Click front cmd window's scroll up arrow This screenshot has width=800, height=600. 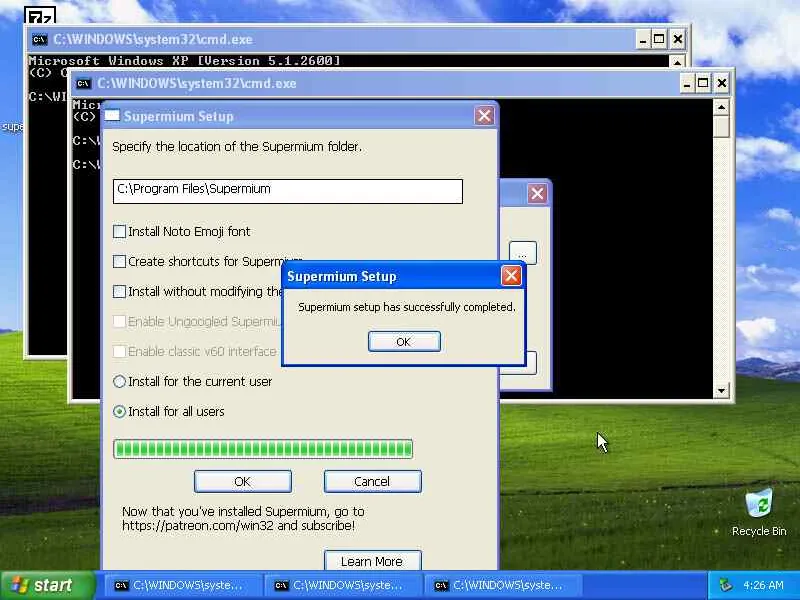tap(721, 107)
